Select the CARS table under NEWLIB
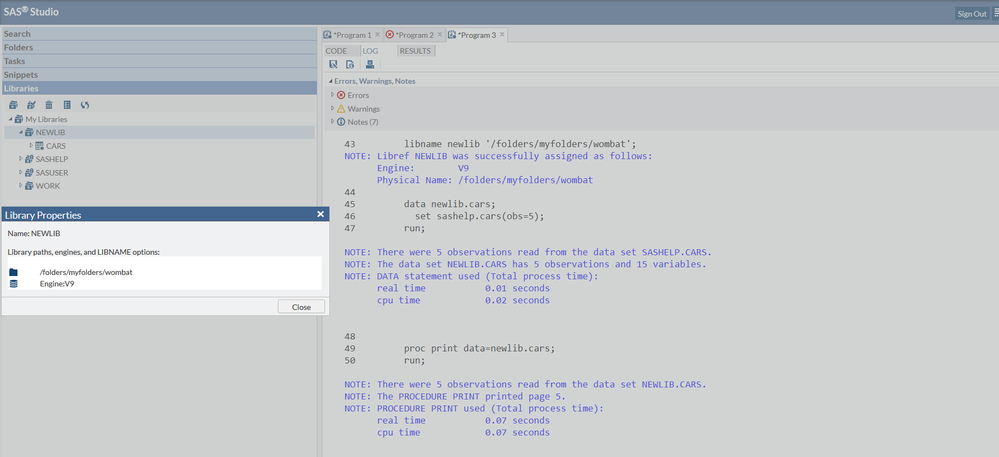 [x=55, y=146]
